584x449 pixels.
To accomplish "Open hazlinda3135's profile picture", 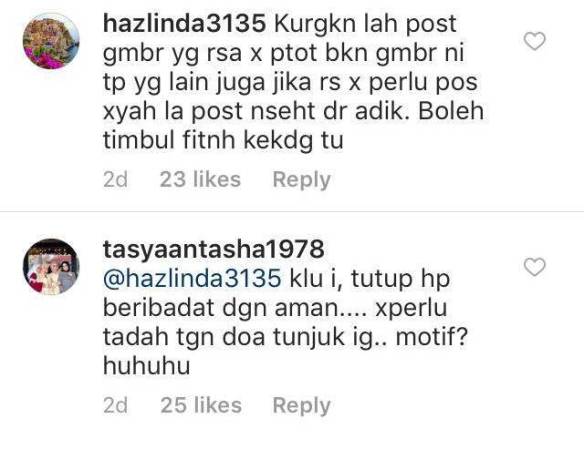I will point(51,41).
